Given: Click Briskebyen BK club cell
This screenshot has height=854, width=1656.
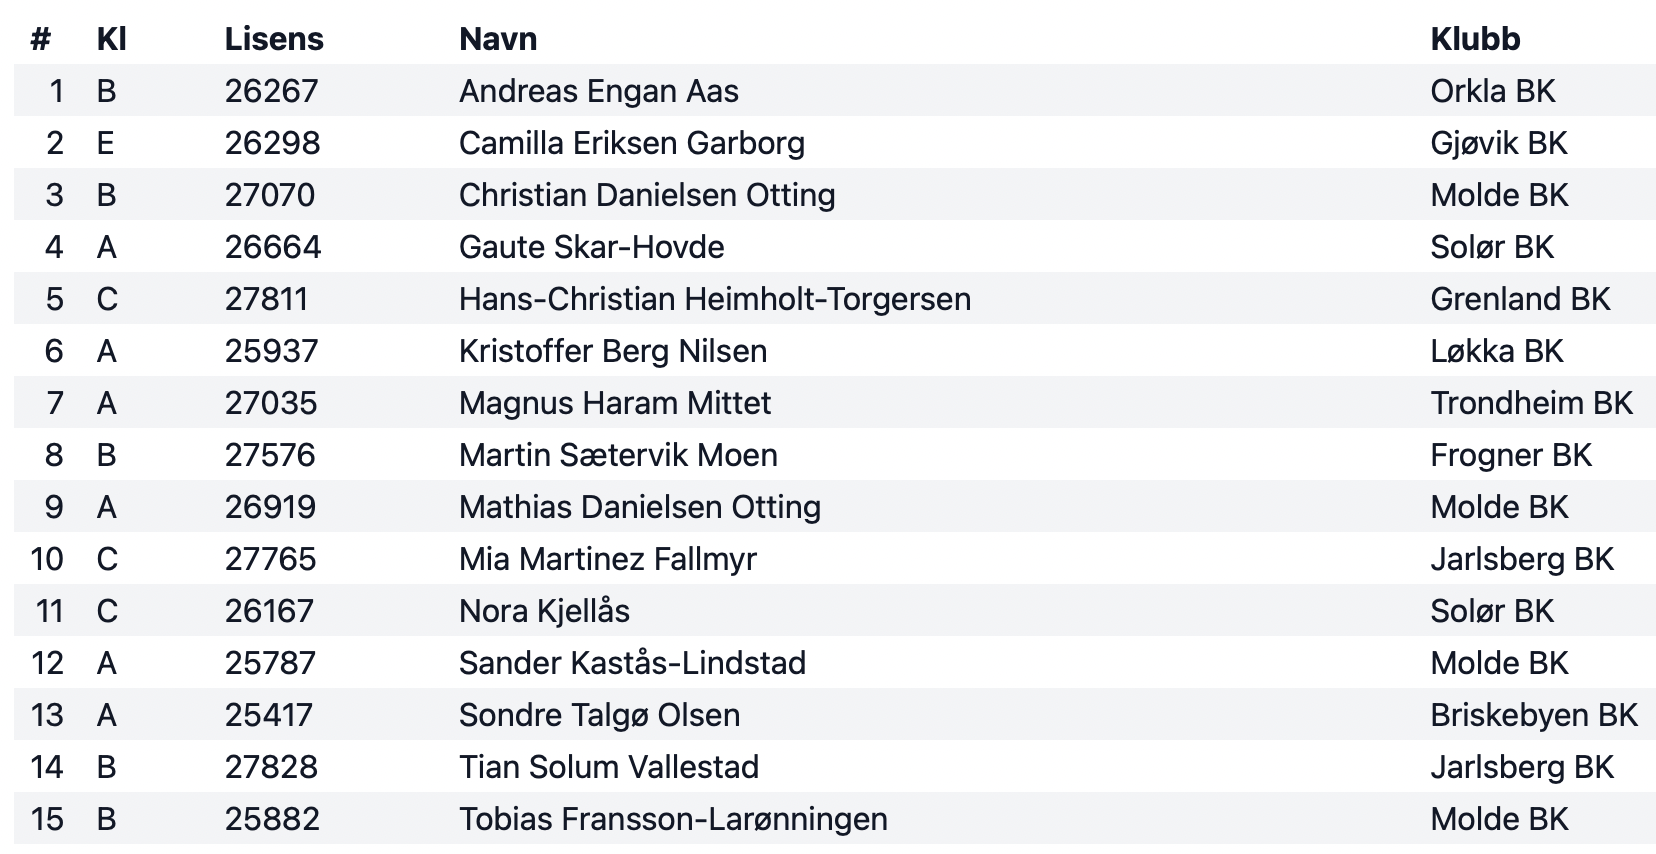Looking at the screenshot, I should pyautogui.click(x=1534, y=715).
